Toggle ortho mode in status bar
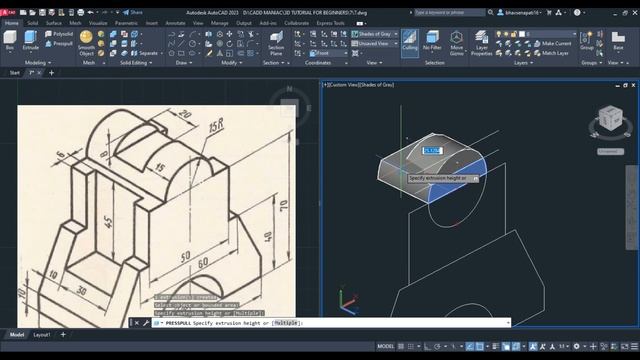 (x=427, y=347)
